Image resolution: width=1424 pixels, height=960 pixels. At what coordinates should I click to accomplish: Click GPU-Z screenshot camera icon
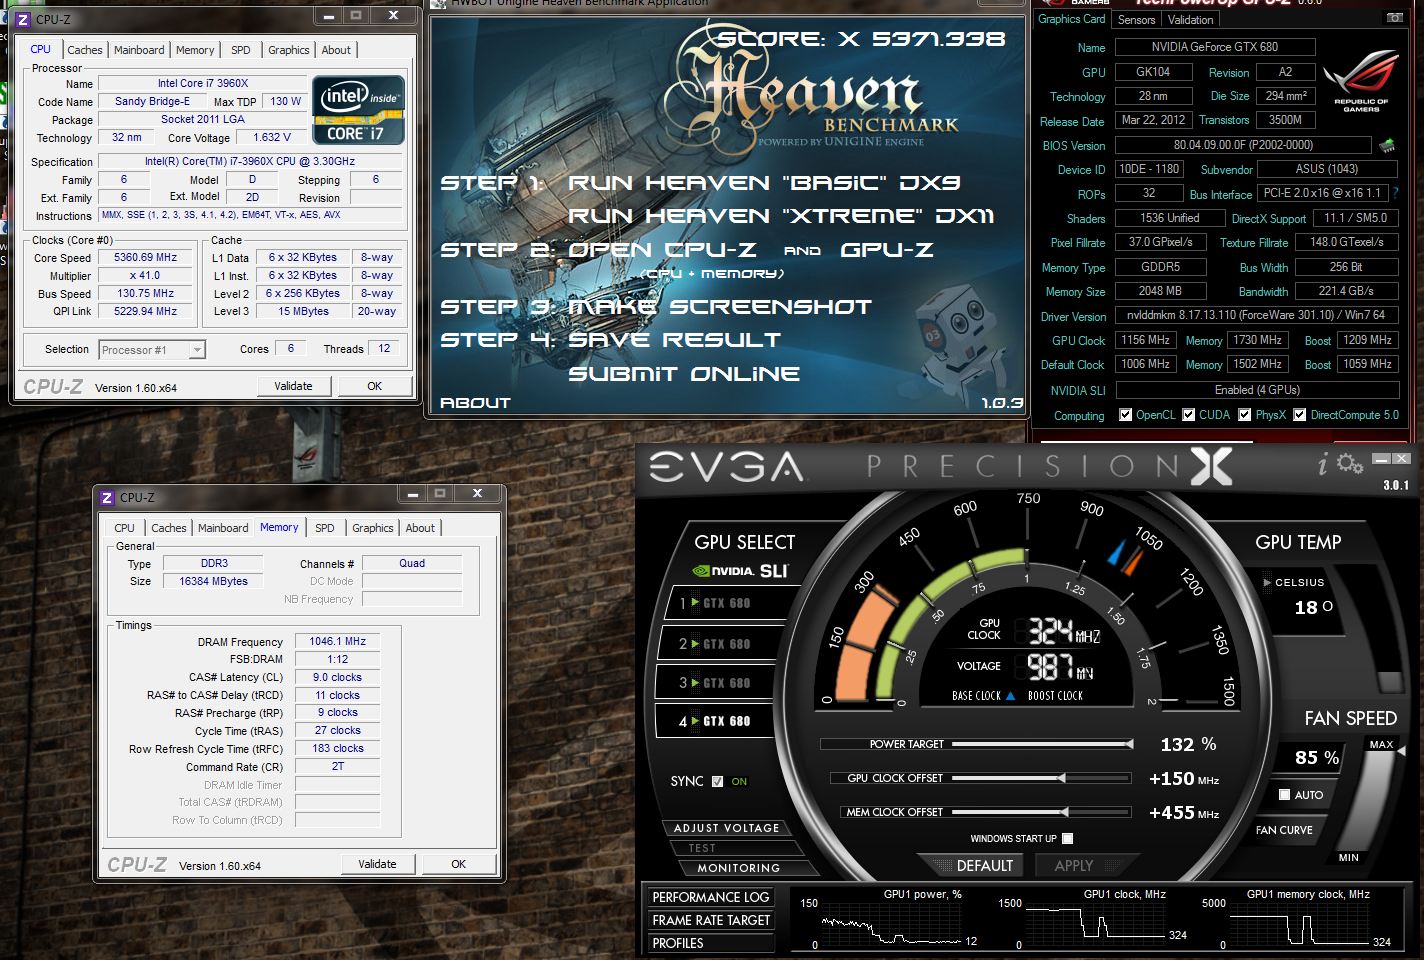point(1394,18)
